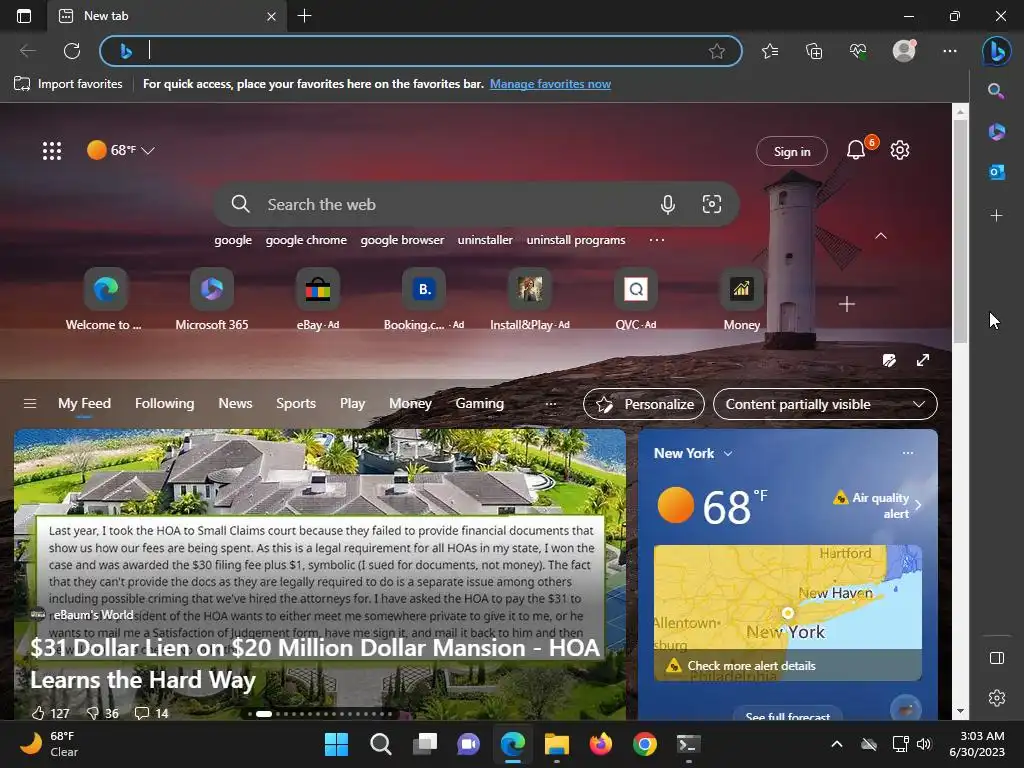Screen dimensions: 1024x768
Task: Show more search suggestions ellipsis
Action: tap(656, 240)
